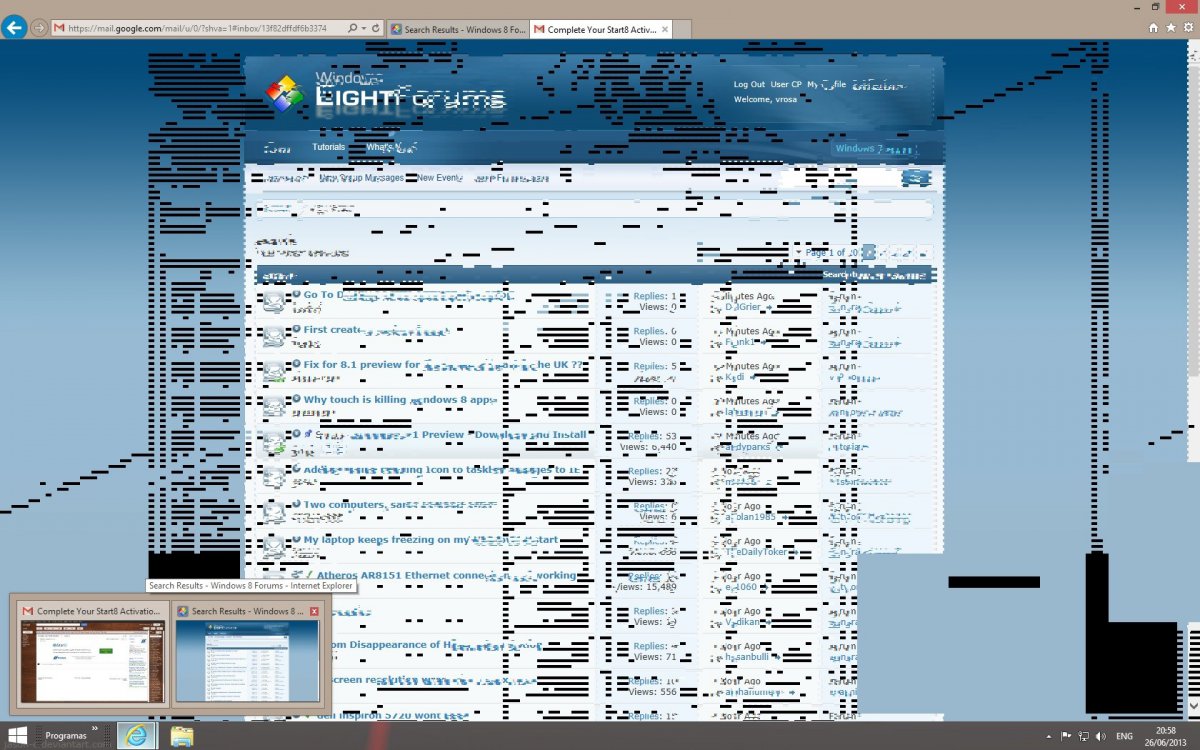
Task: Open the volume speaker tray icon
Action: (x=1101, y=736)
